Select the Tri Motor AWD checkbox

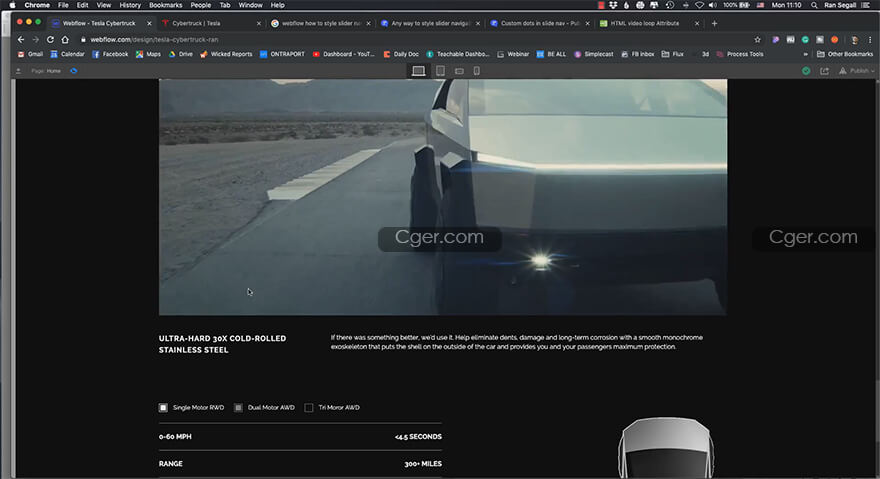point(309,408)
